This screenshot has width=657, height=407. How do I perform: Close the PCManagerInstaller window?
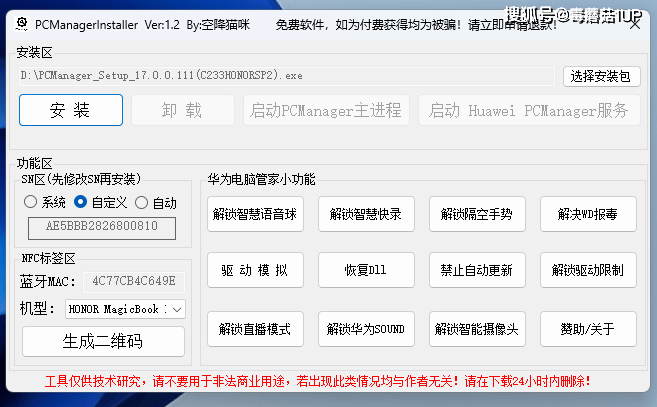[635, 24]
